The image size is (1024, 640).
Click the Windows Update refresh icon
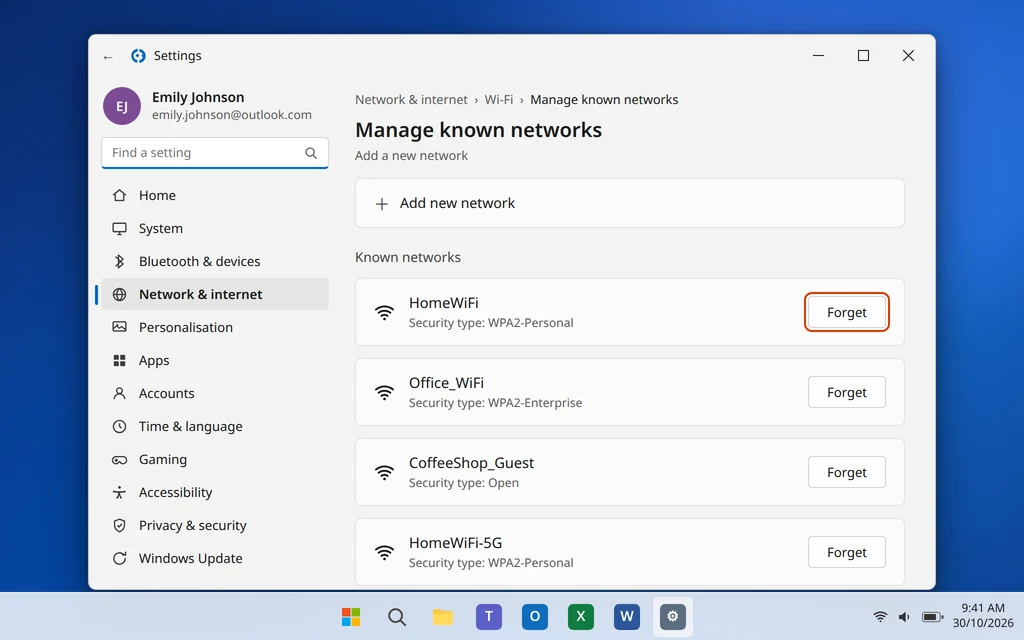(x=120, y=558)
